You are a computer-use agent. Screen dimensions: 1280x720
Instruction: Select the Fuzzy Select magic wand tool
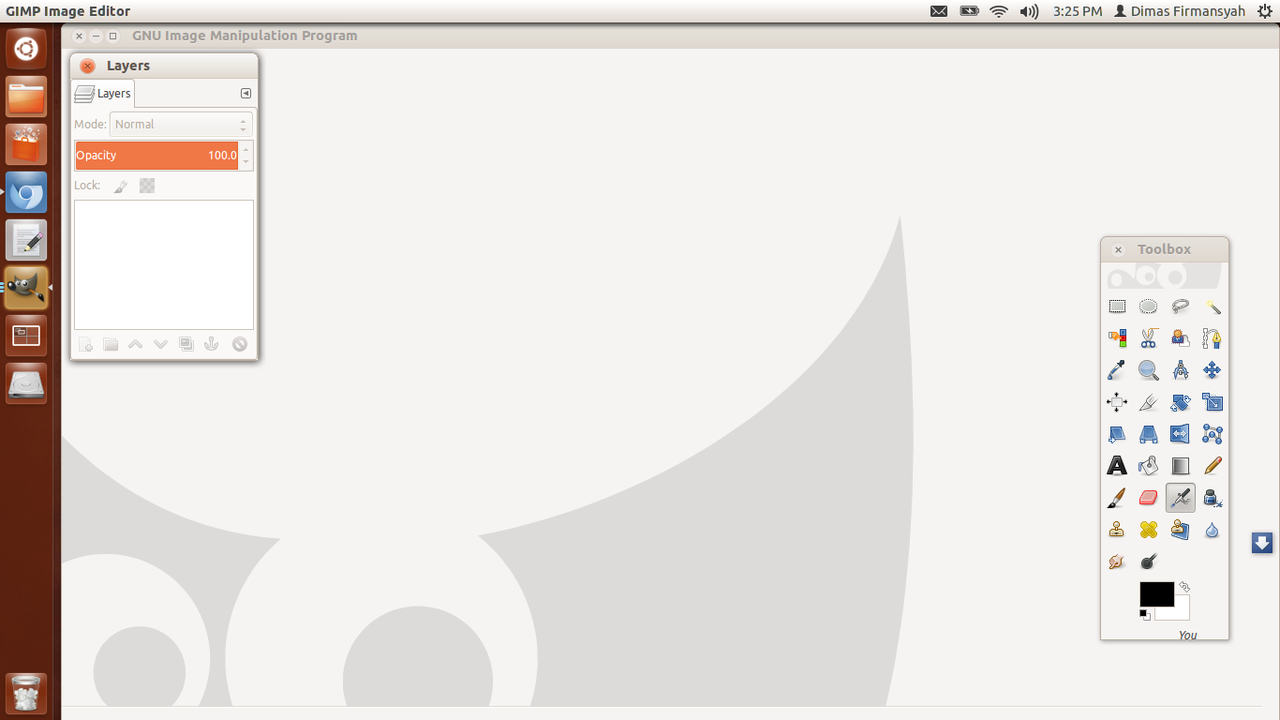click(x=1212, y=307)
